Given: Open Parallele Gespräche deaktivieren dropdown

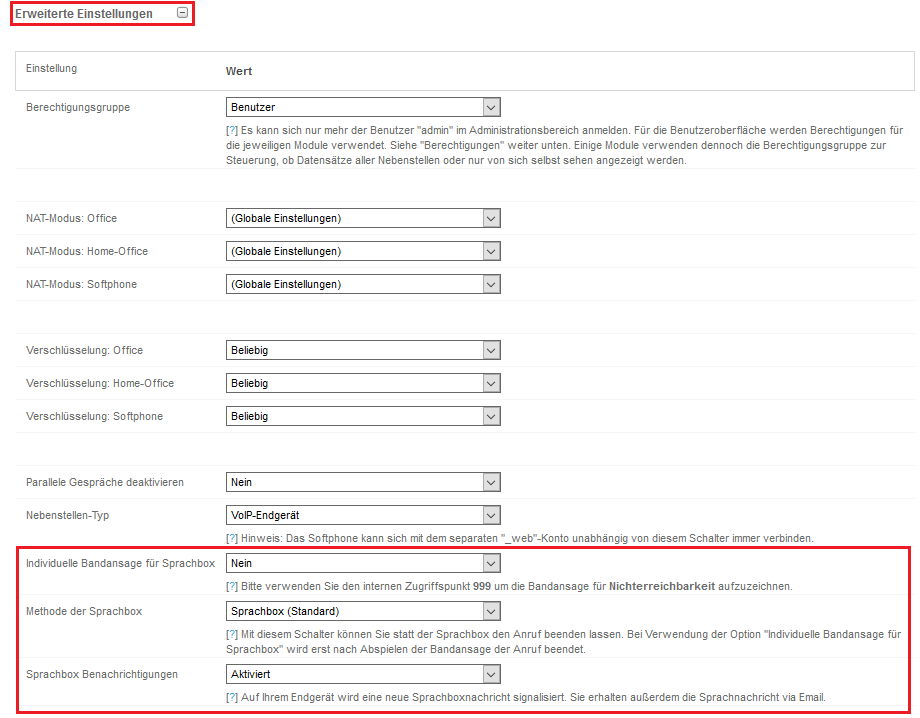Looking at the screenshot, I should 363,482.
